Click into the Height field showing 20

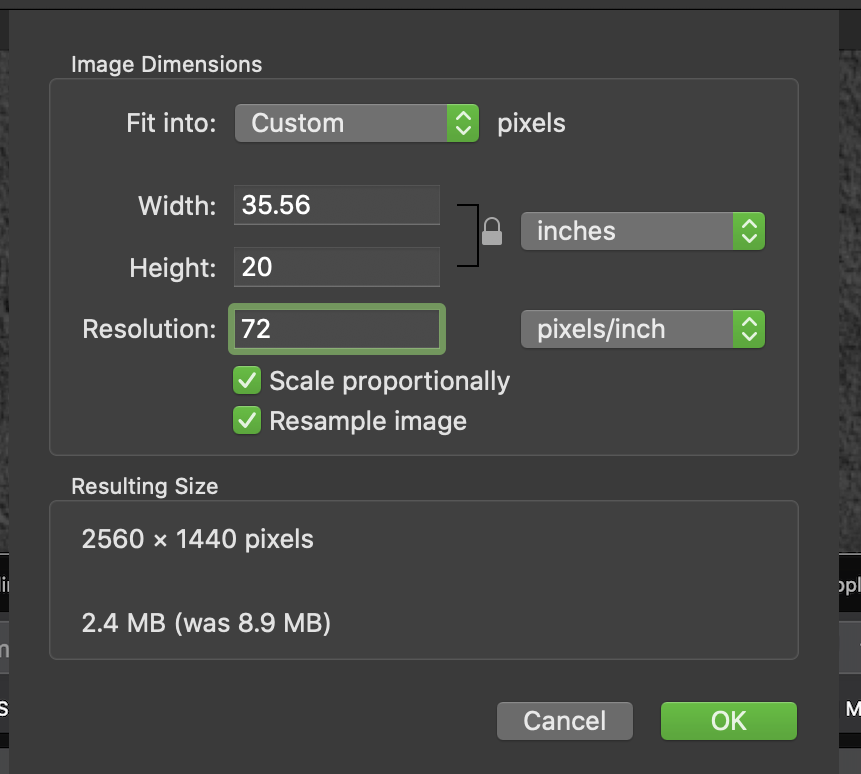tap(337, 267)
